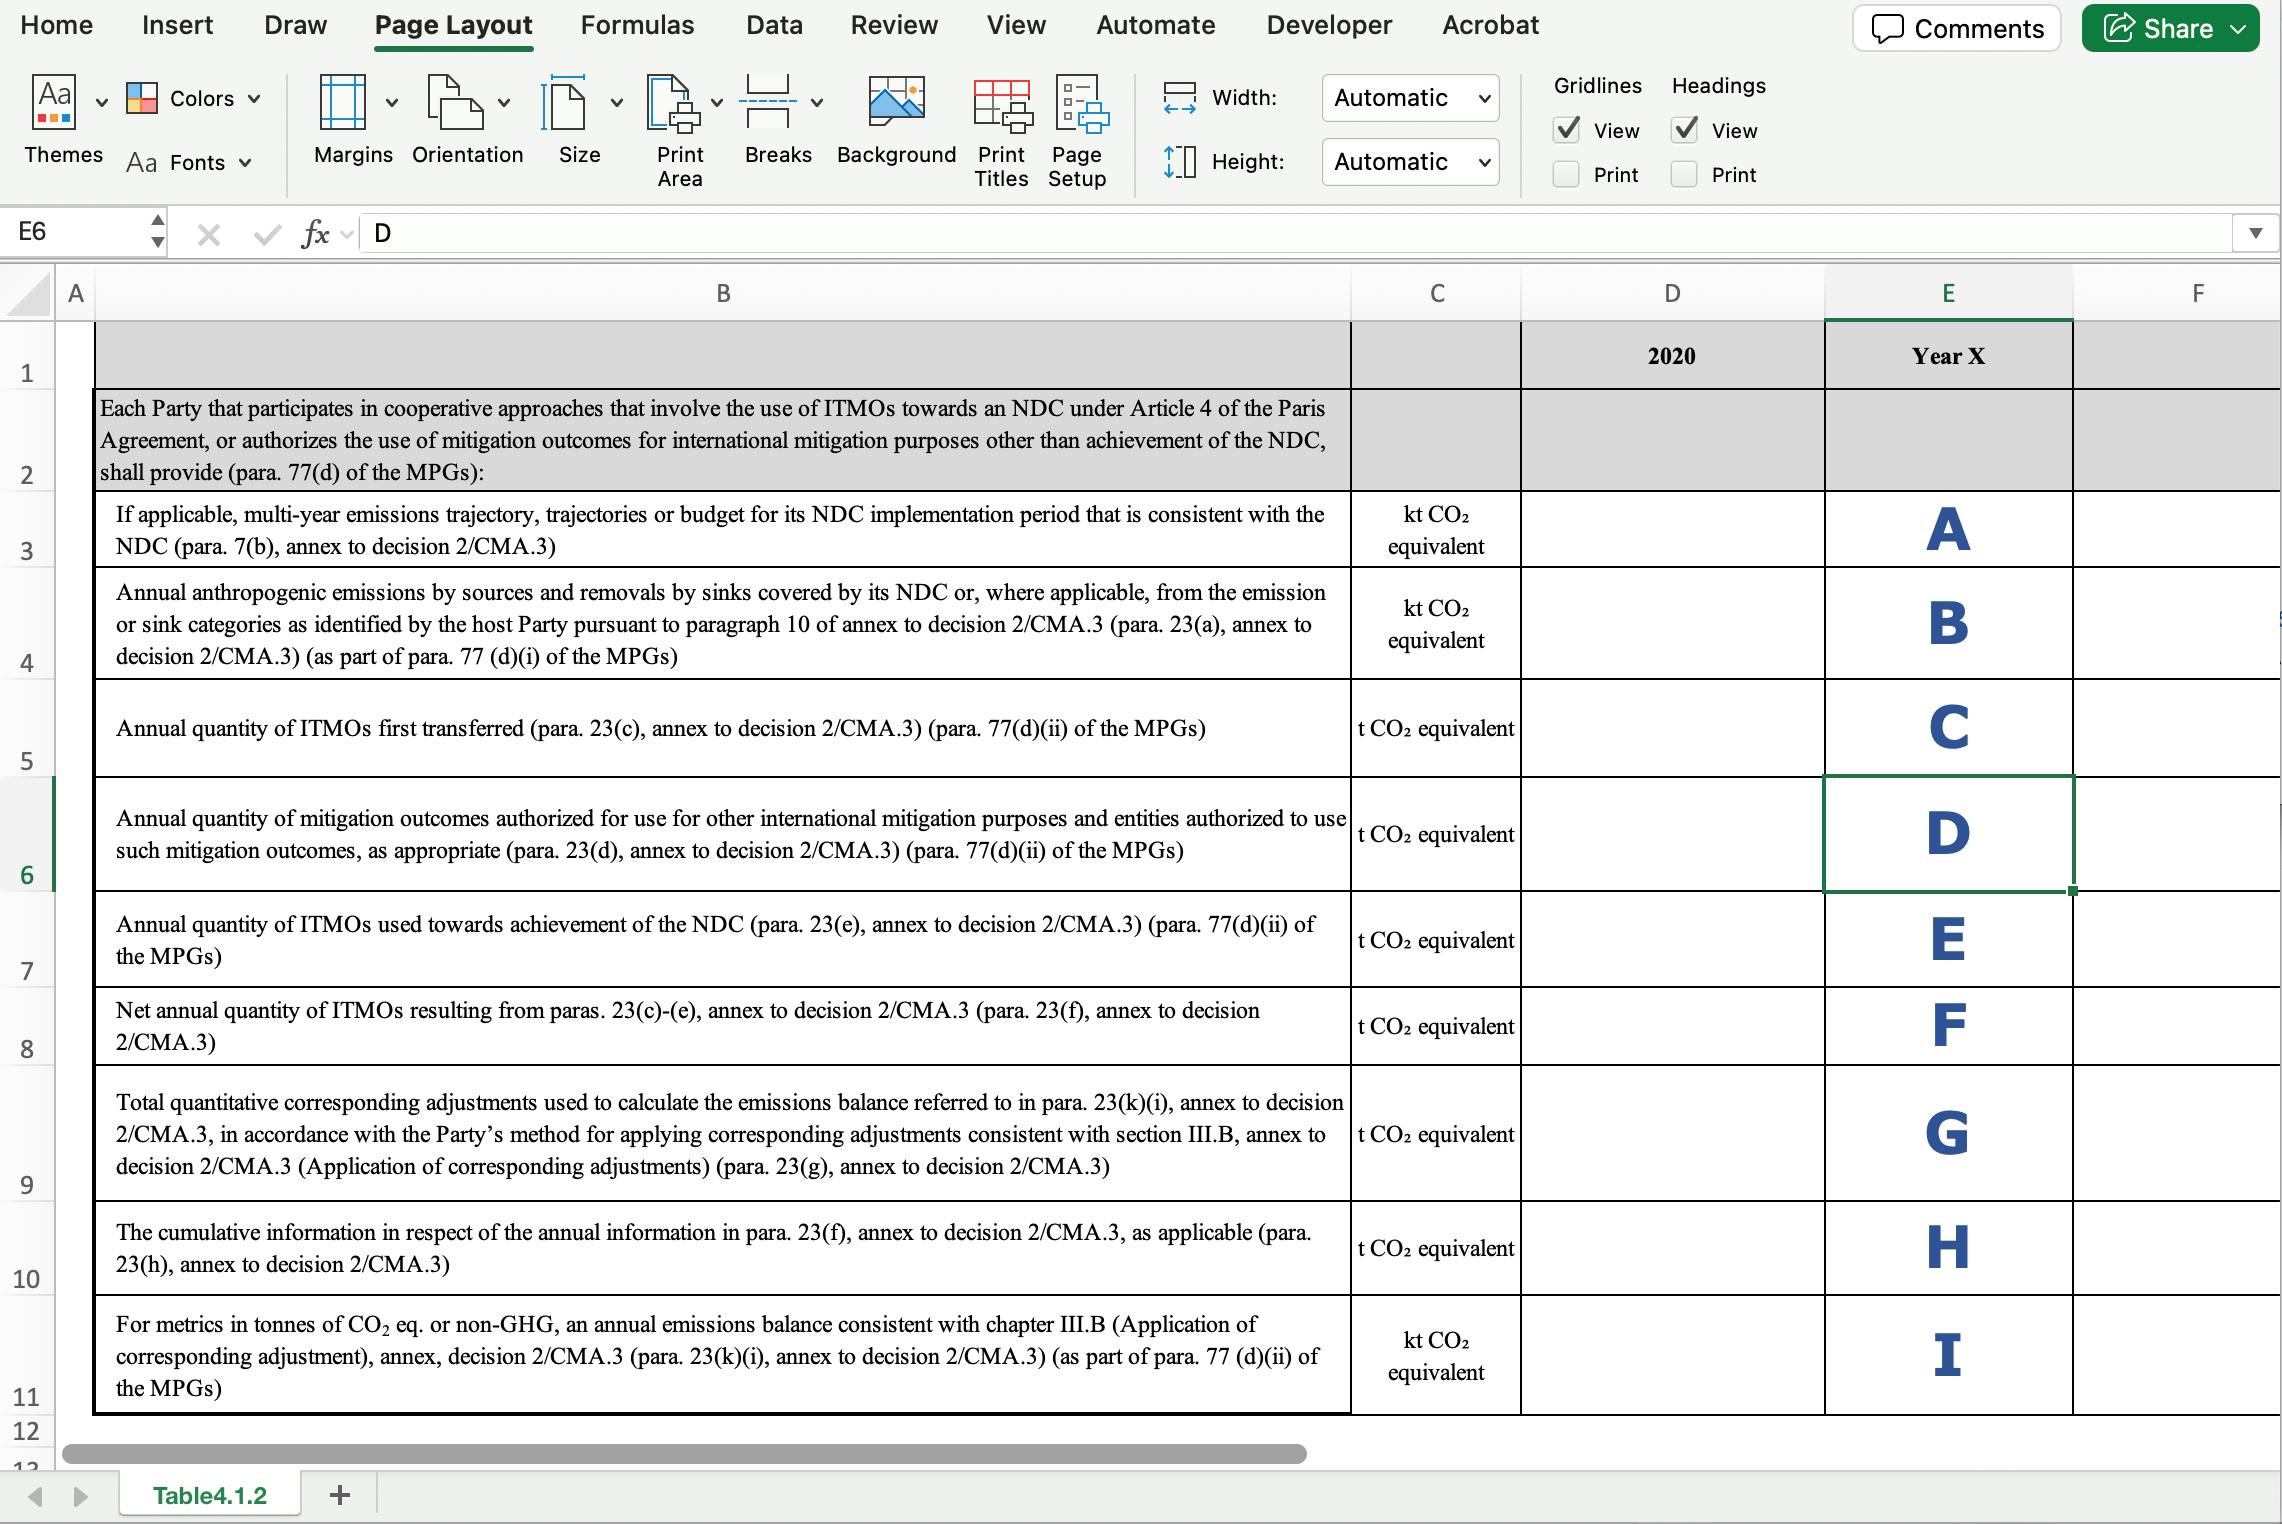This screenshot has width=2282, height=1524.
Task: Open the Developer tab
Action: point(1329,25)
